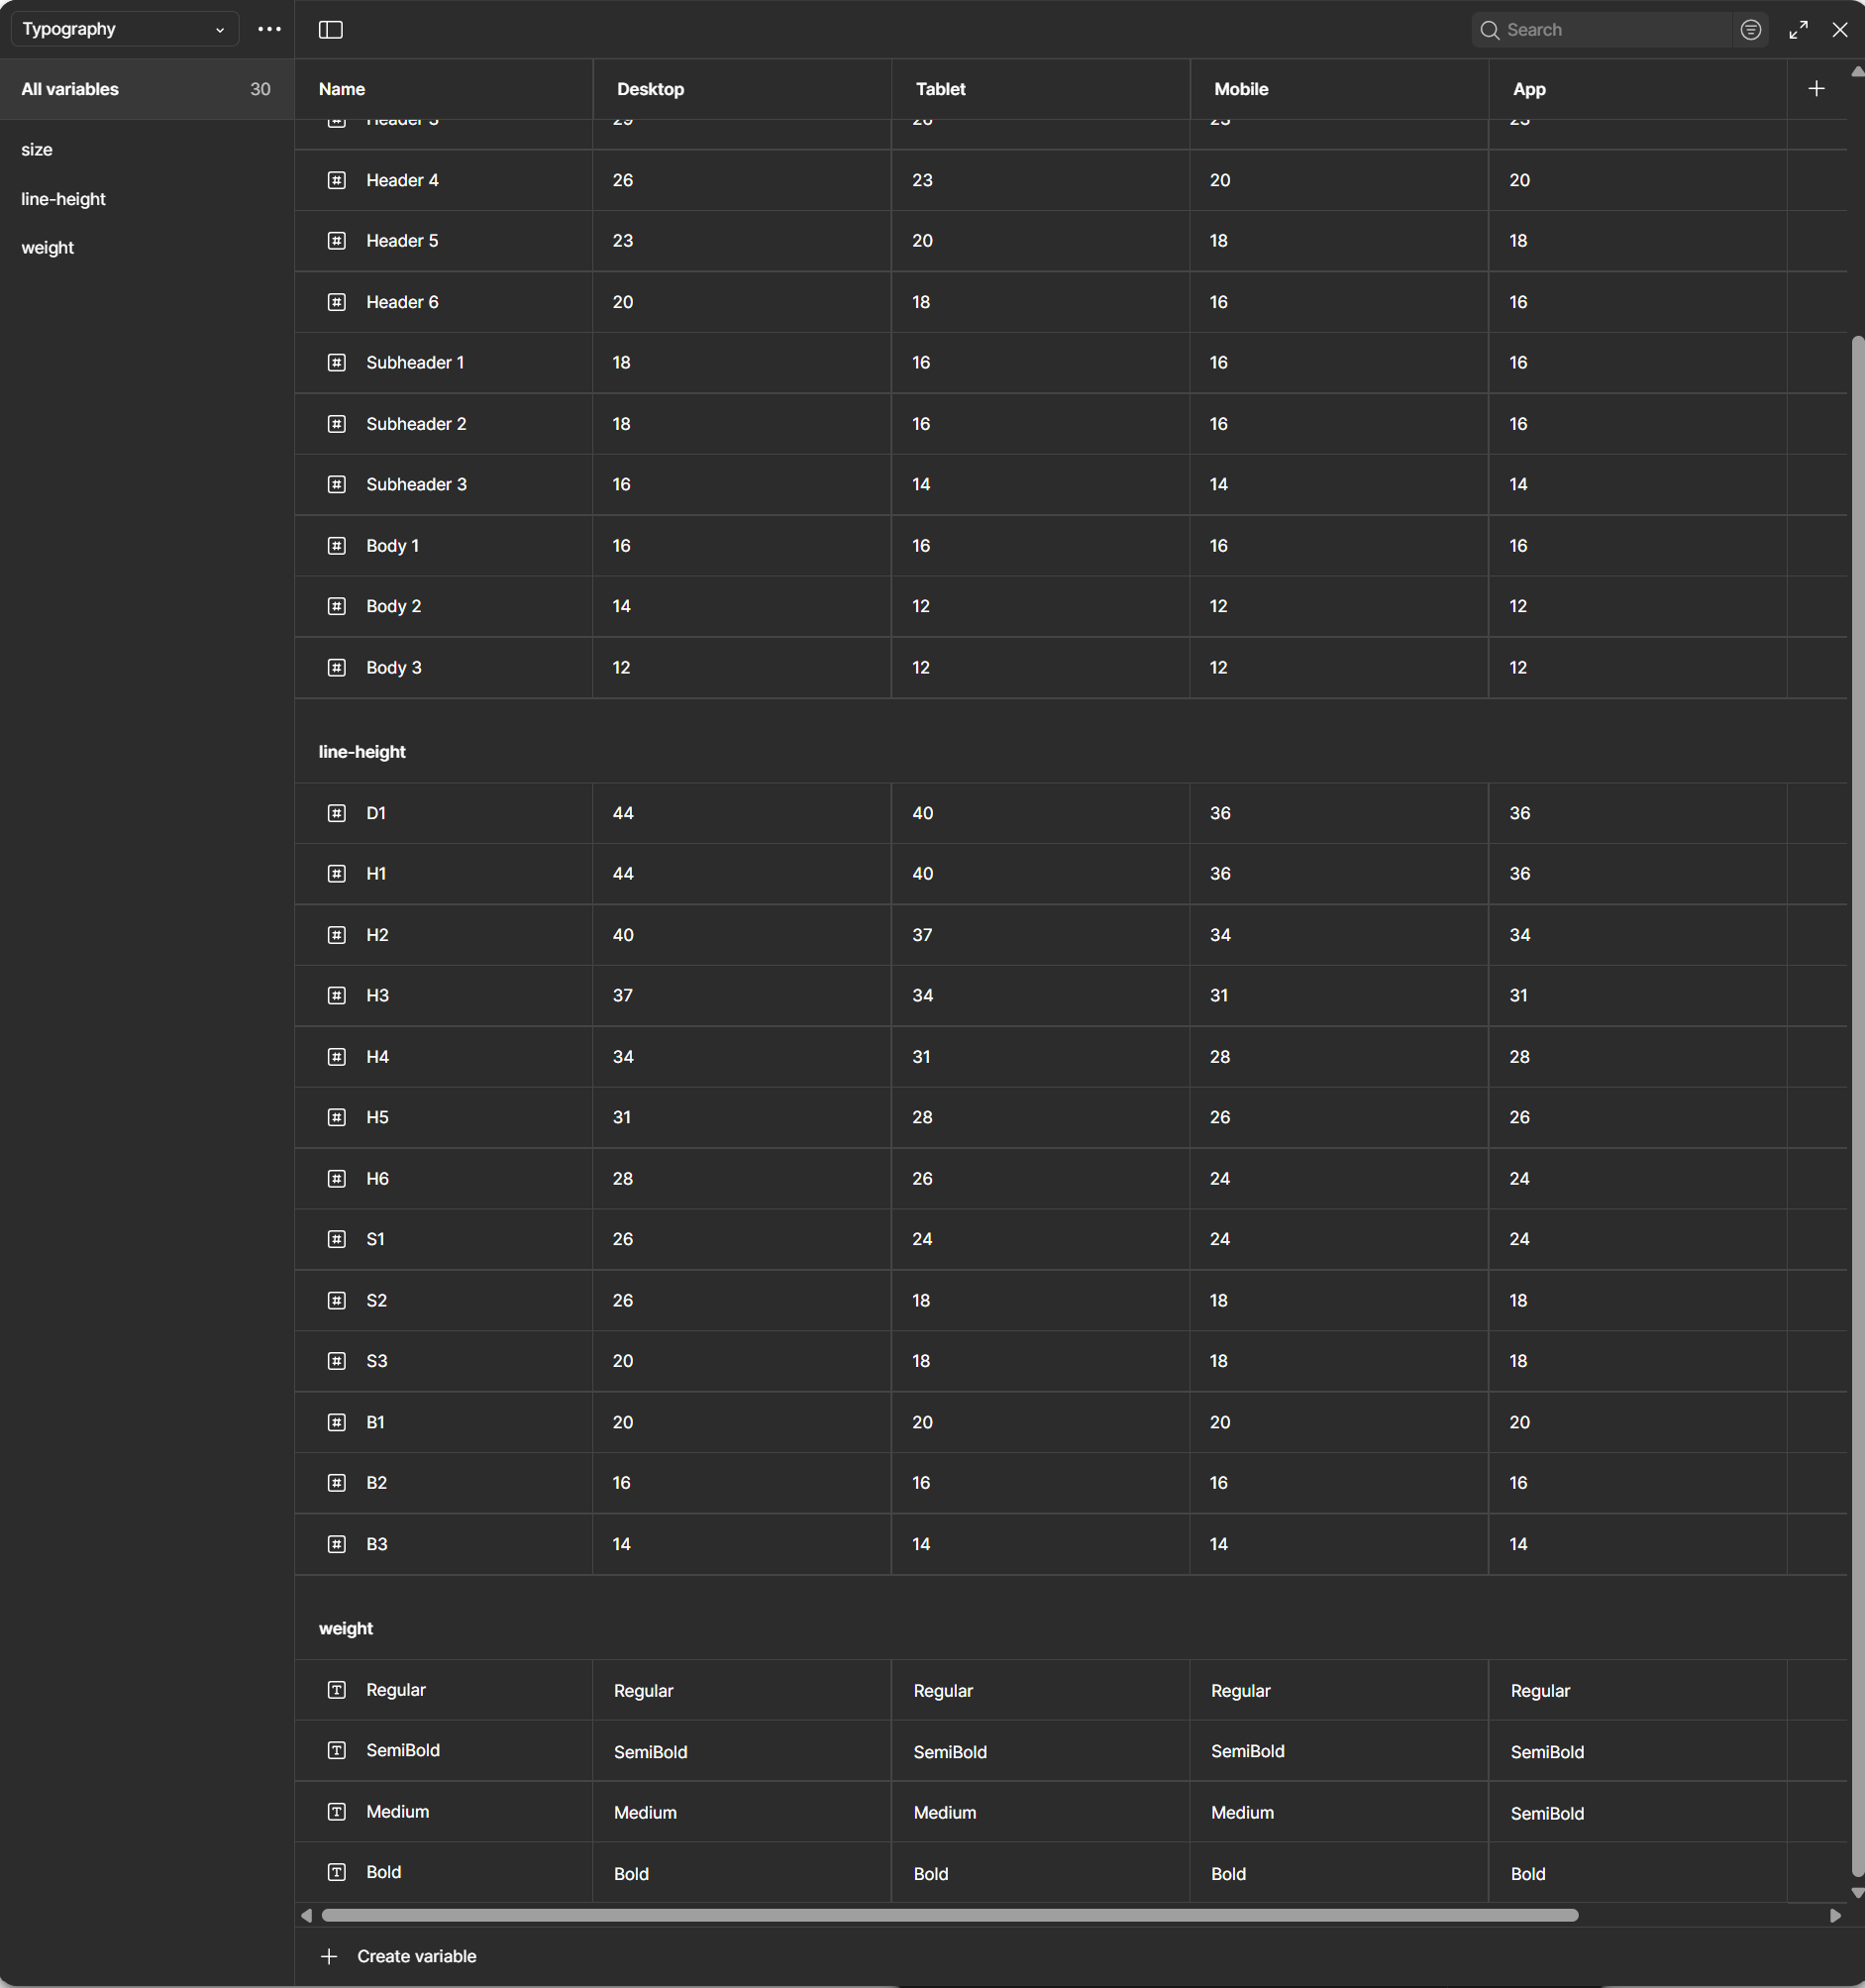The width and height of the screenshot is (1865, 1988).
Task: Click the search filter icon
Action: click(x=1750, y=30)
